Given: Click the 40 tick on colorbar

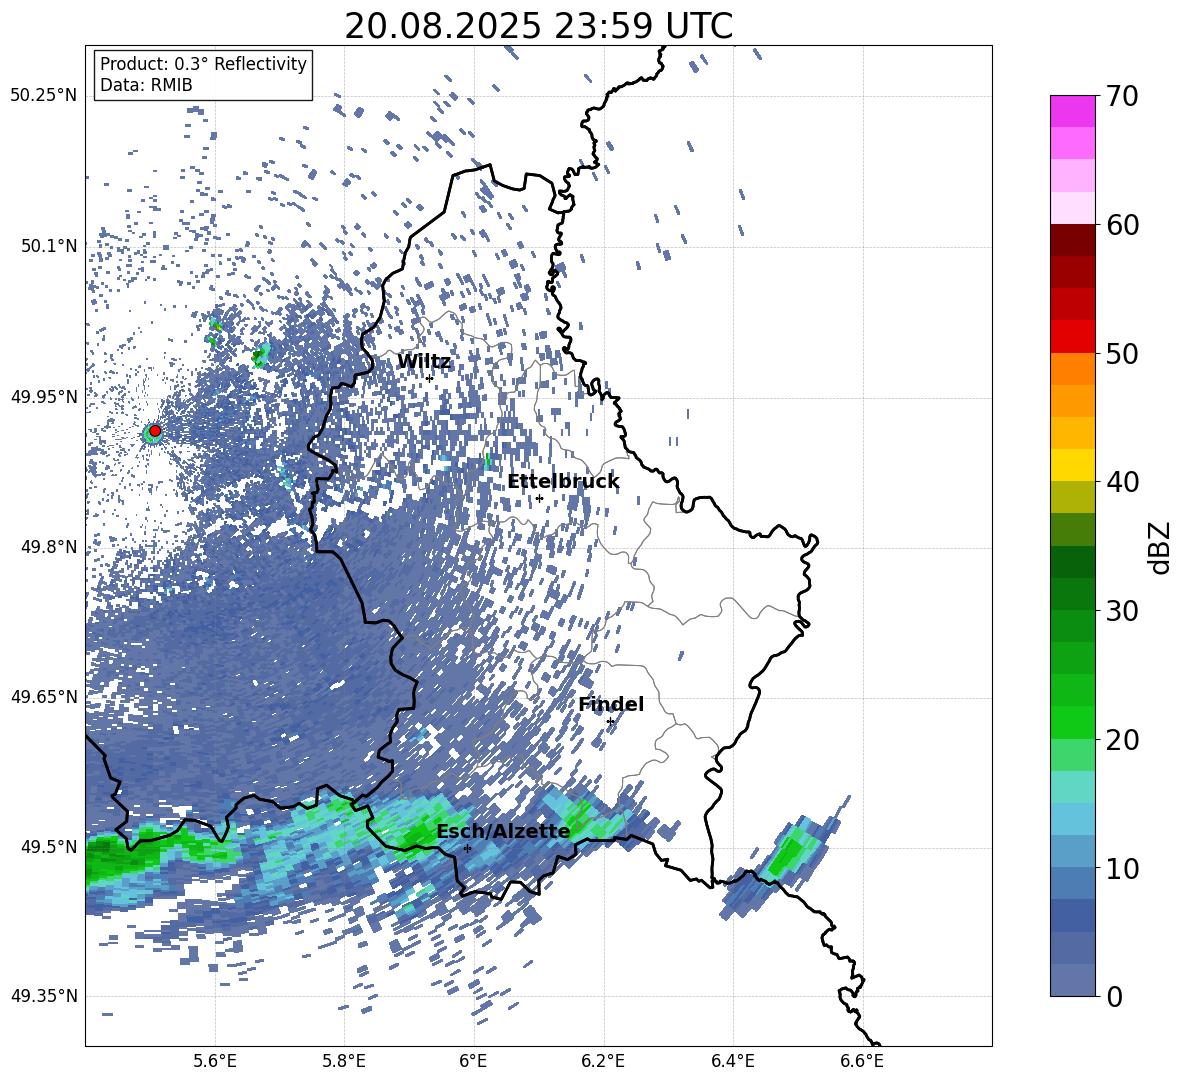Looking at the screenshot, I should (1122, 482).
